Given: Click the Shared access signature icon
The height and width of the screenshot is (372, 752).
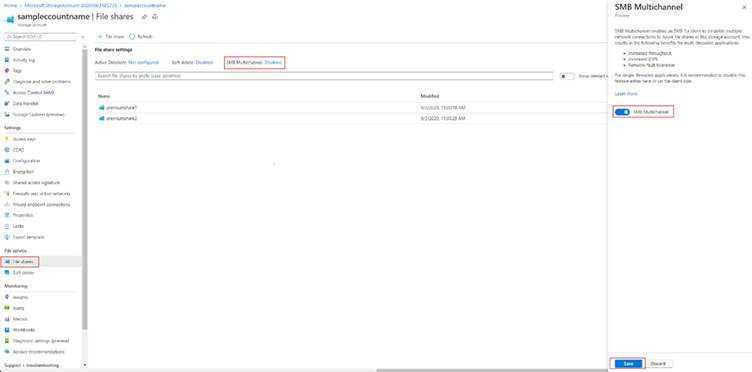Looking at the screenshot, I should [x=7, y=183].
